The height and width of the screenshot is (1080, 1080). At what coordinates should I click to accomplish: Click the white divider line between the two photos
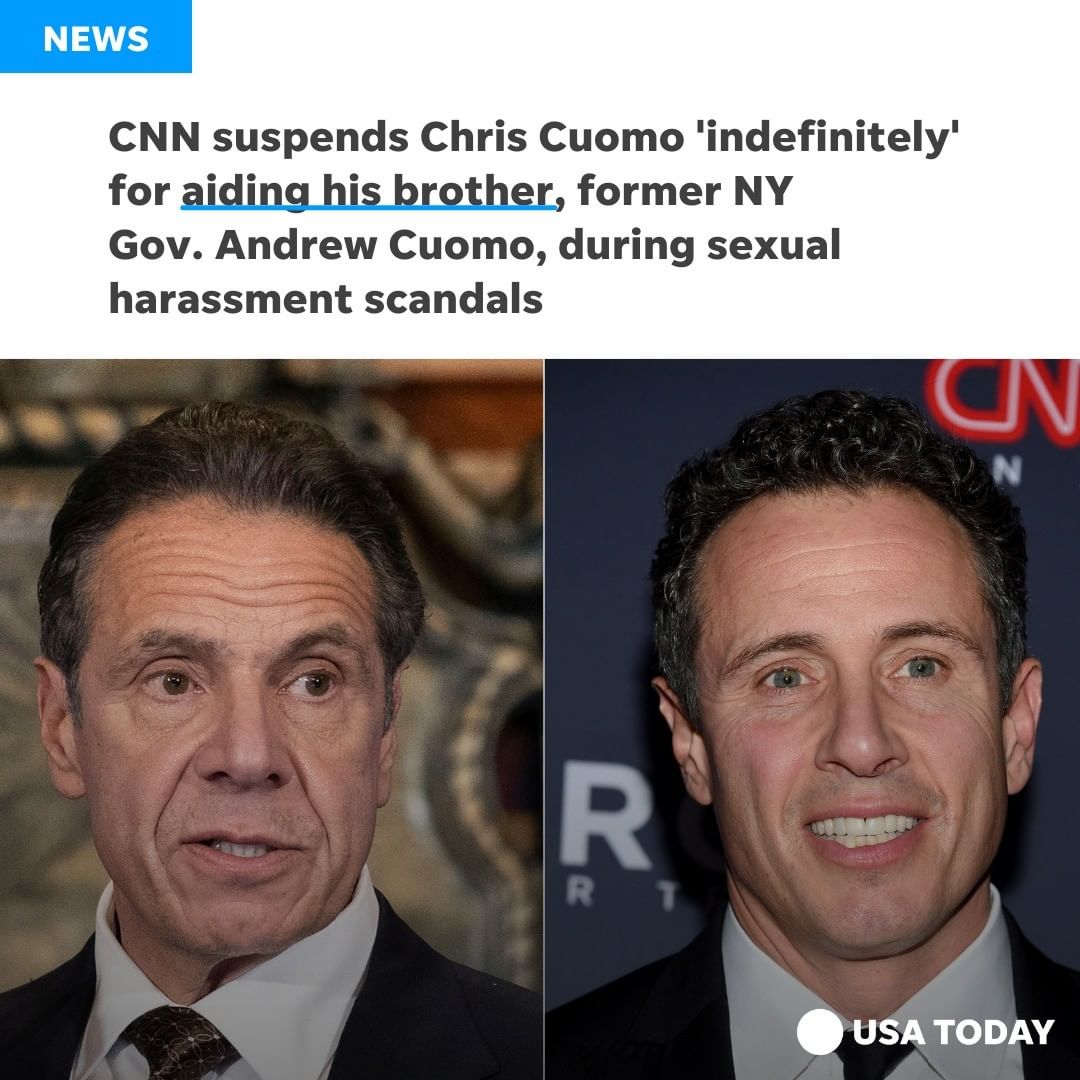pyautogui.click(x=544, y=719)
